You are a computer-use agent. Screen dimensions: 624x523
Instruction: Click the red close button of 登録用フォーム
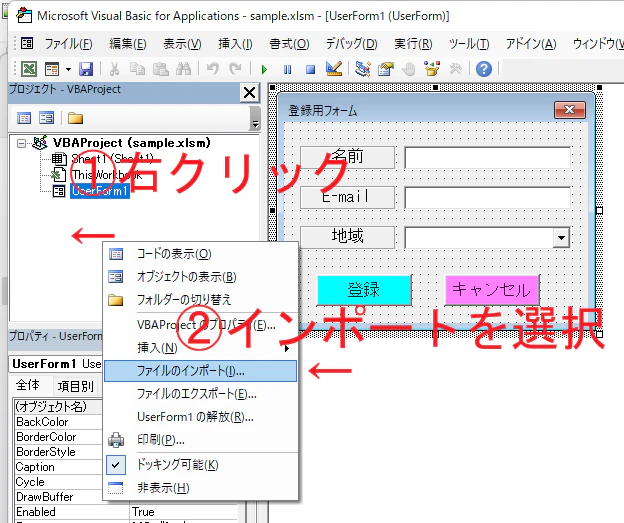(x=570, y=109)
